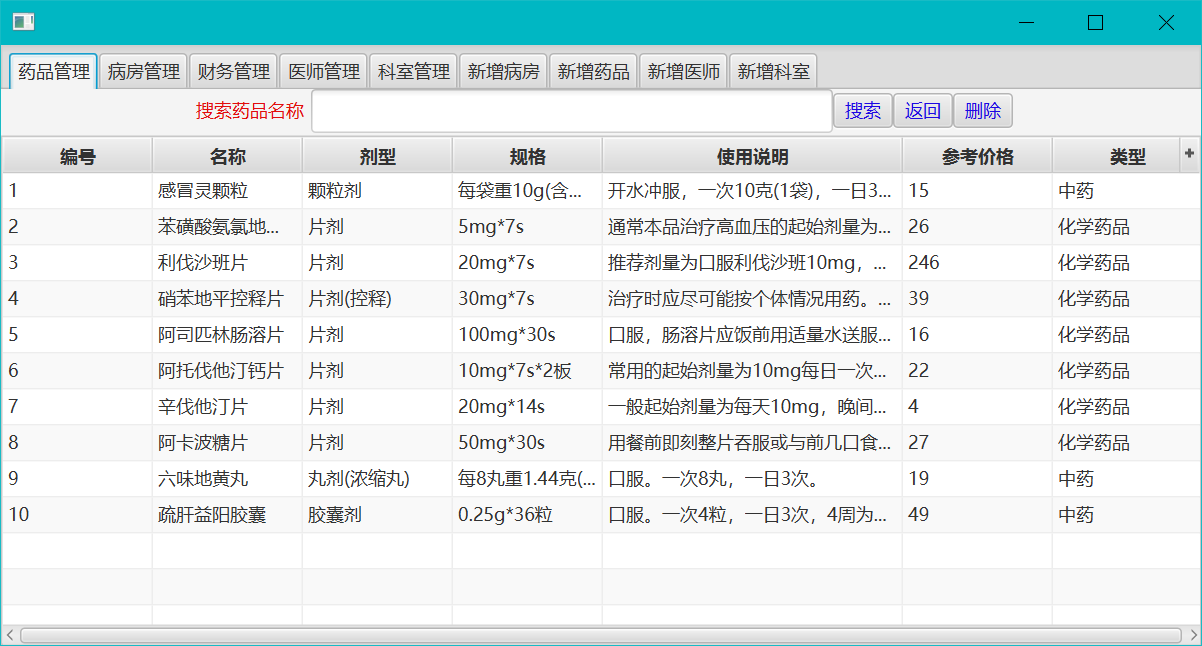
Task: Click the 5mg*7s specification cell
Action: click(x=527, y=227)
